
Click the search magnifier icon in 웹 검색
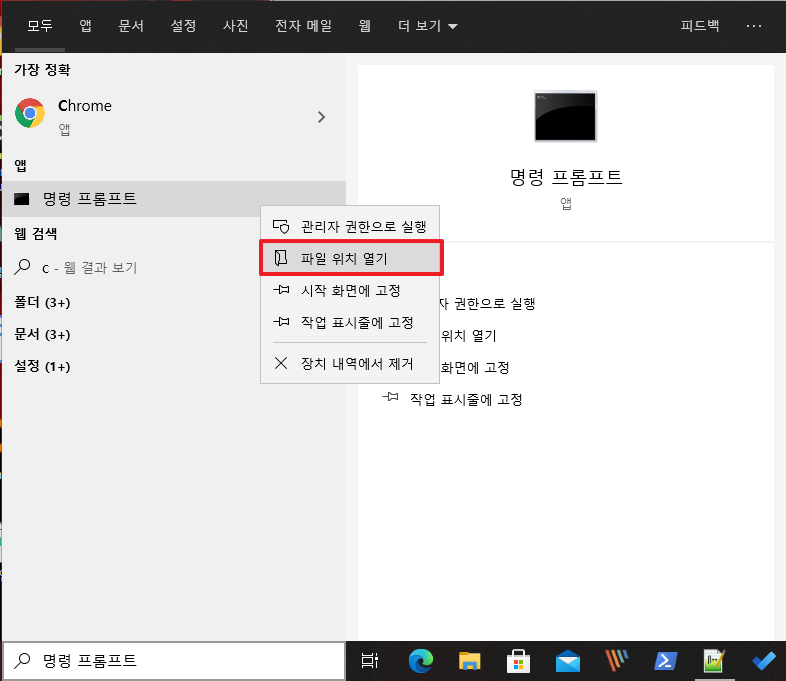click(23, 267)
